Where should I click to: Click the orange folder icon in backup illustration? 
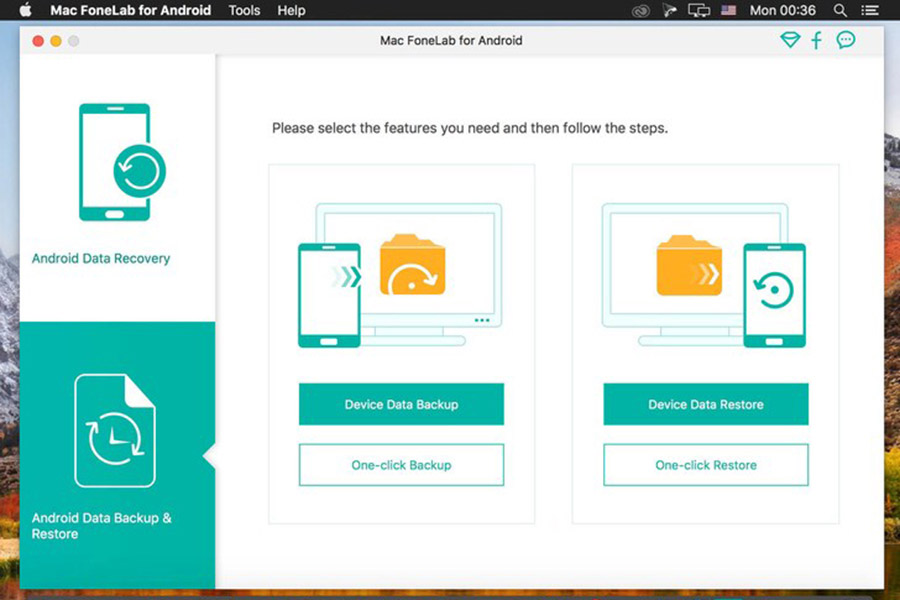coord(413,265)
